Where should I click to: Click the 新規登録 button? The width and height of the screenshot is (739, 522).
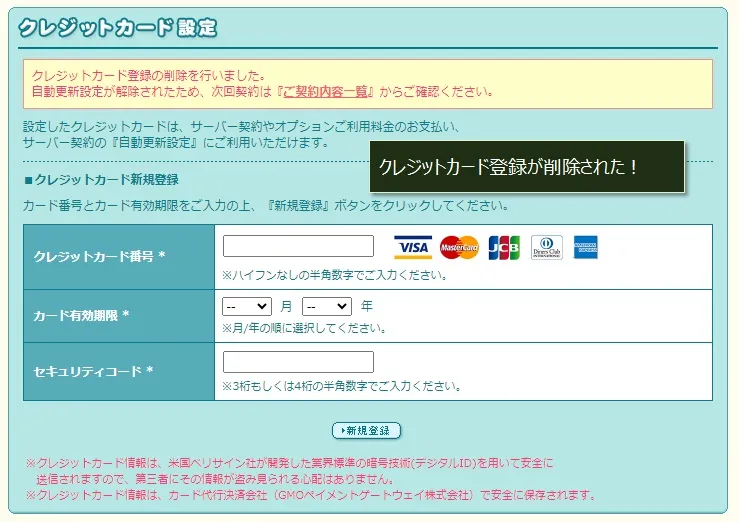(367, 431)
